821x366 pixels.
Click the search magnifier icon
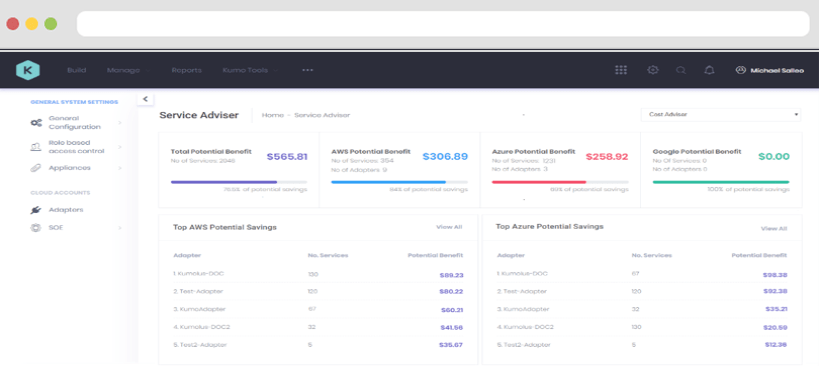coord(681,70)
